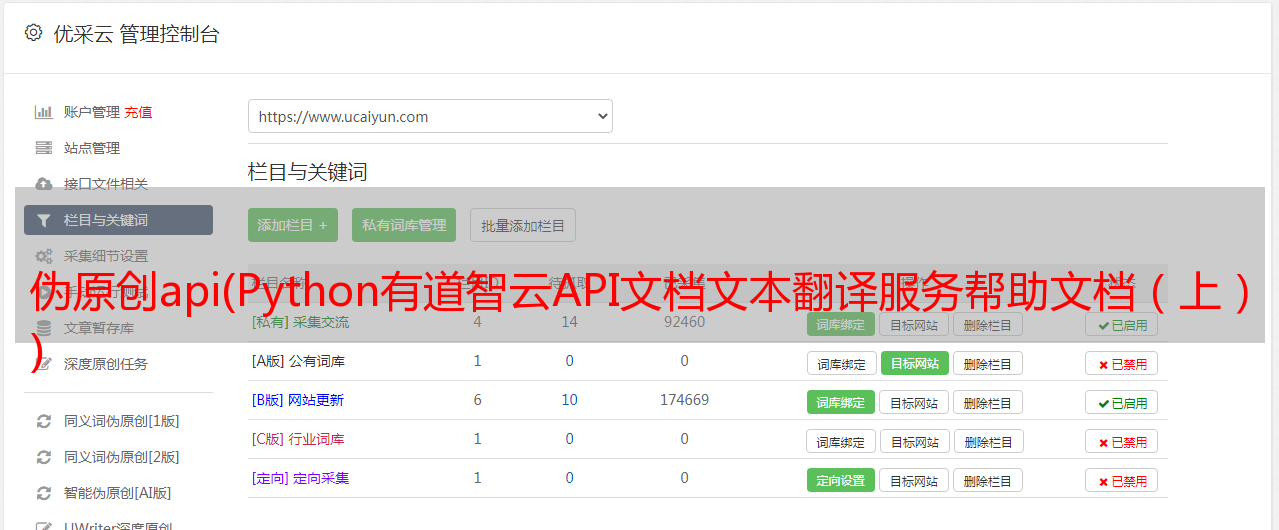Screen dimensions: 1279x530
Task: Click the red 充值 link
Action: 138,112
